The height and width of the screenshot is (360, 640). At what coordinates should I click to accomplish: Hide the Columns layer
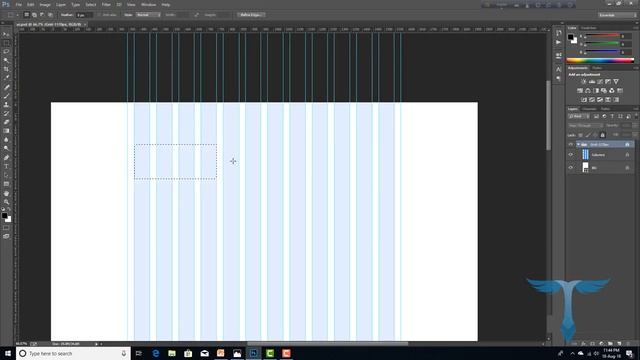571,155
